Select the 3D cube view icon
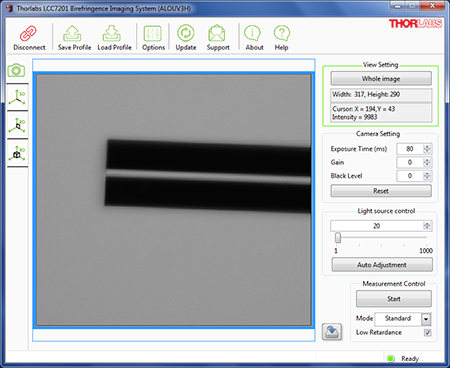The image size is (450, 368). click(17, 153)
